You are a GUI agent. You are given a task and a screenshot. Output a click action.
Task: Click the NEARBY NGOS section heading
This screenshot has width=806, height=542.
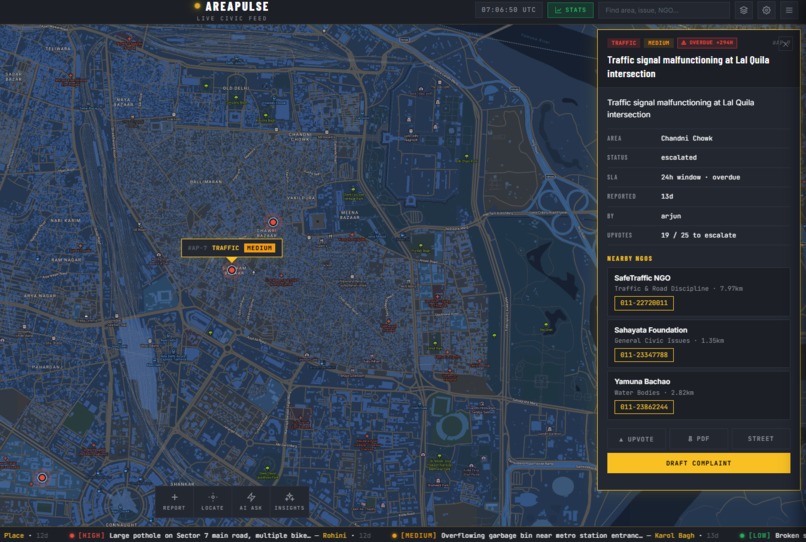(x=629, y=259)
